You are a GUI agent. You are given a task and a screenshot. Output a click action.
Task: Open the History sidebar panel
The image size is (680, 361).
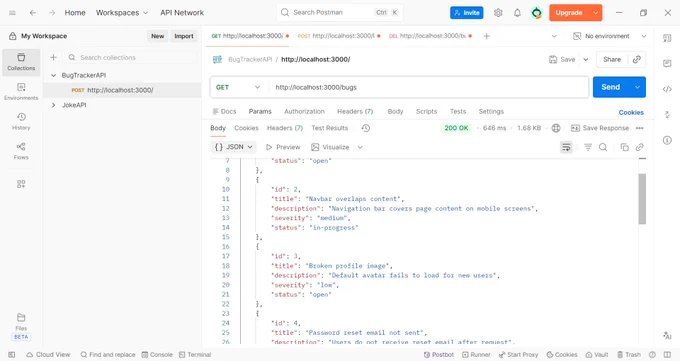point(21,121)
